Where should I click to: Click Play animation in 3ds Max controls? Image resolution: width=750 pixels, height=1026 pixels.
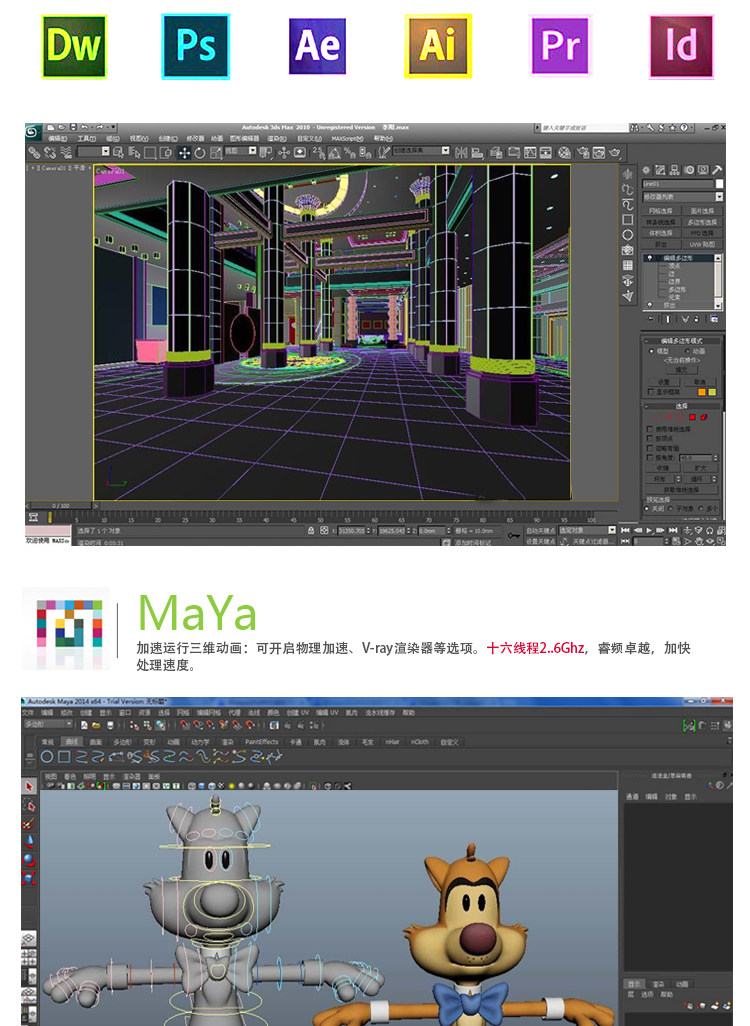[649, 530]
